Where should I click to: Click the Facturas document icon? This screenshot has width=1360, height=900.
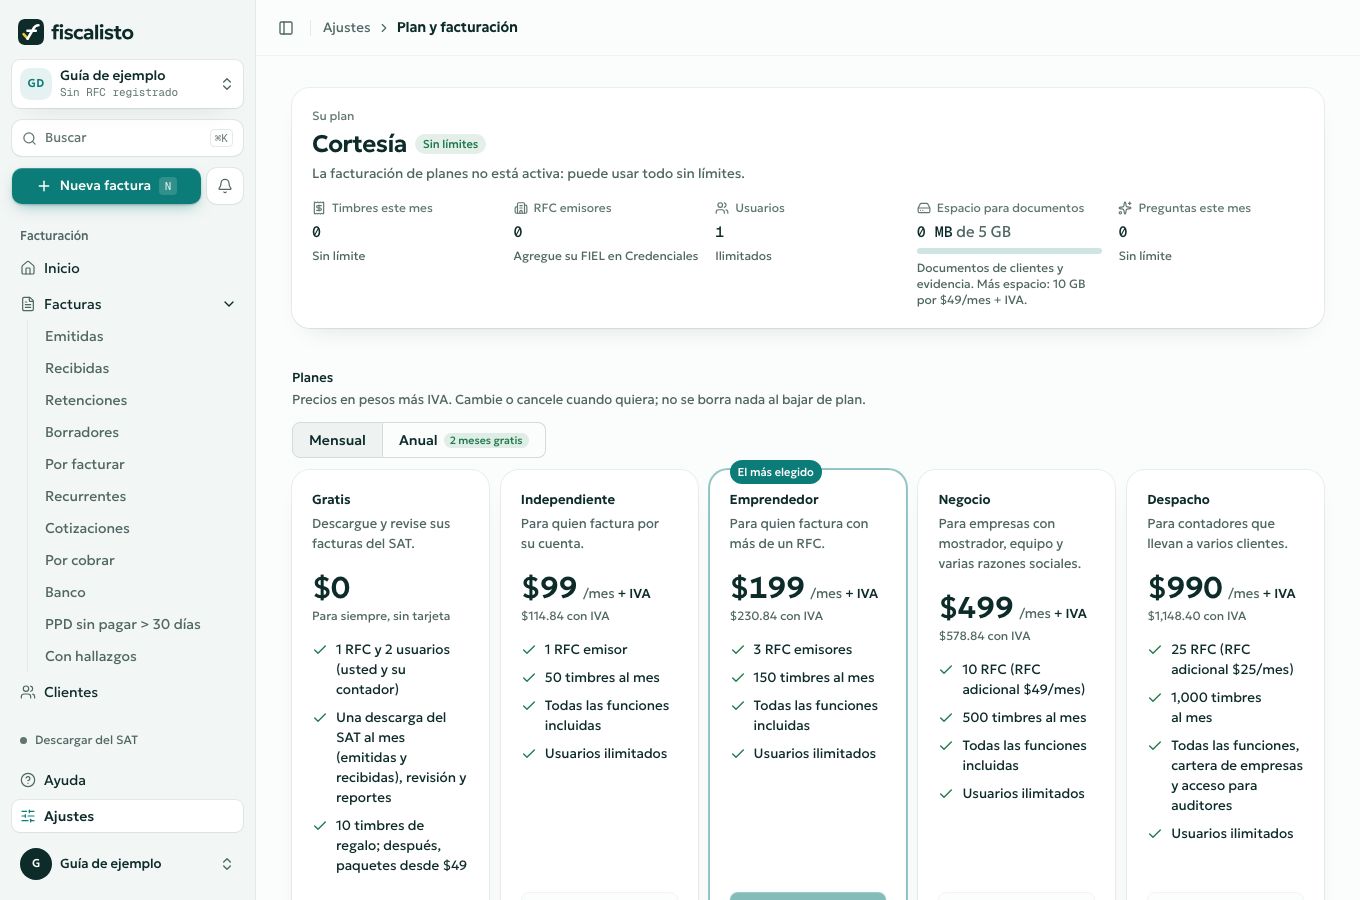click(28, 304)
